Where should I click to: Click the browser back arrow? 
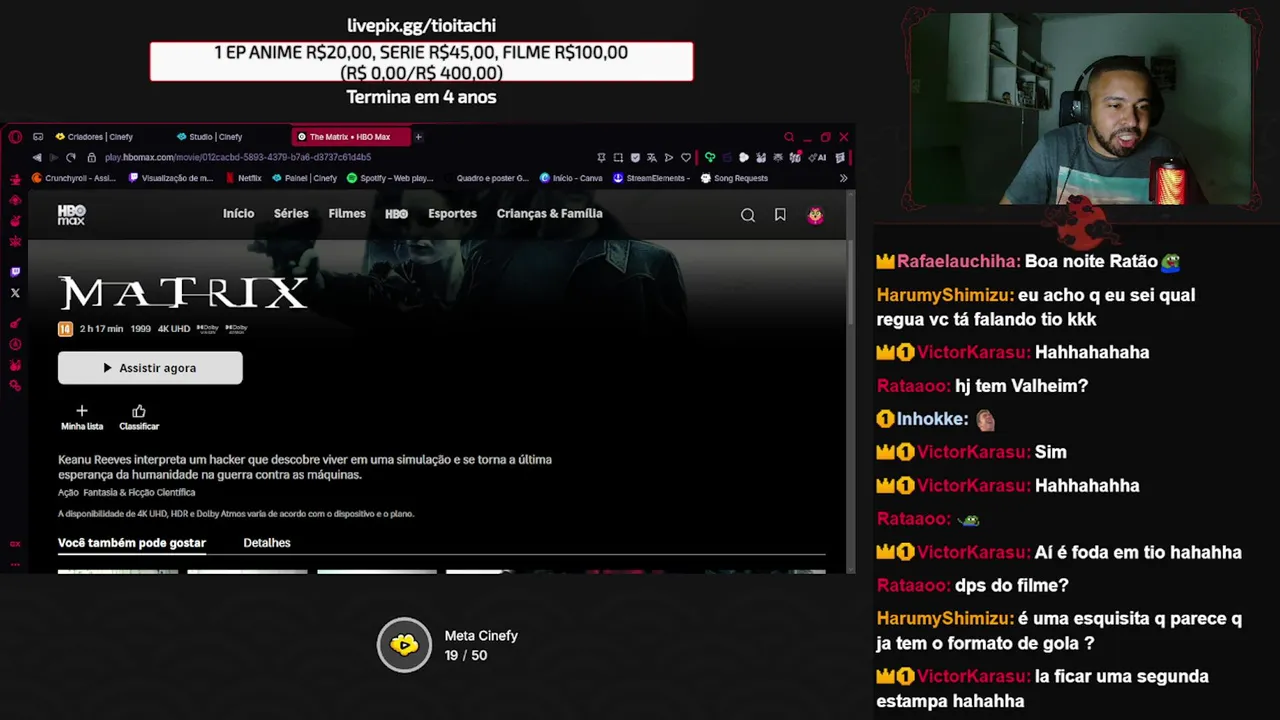click(37, 157)
